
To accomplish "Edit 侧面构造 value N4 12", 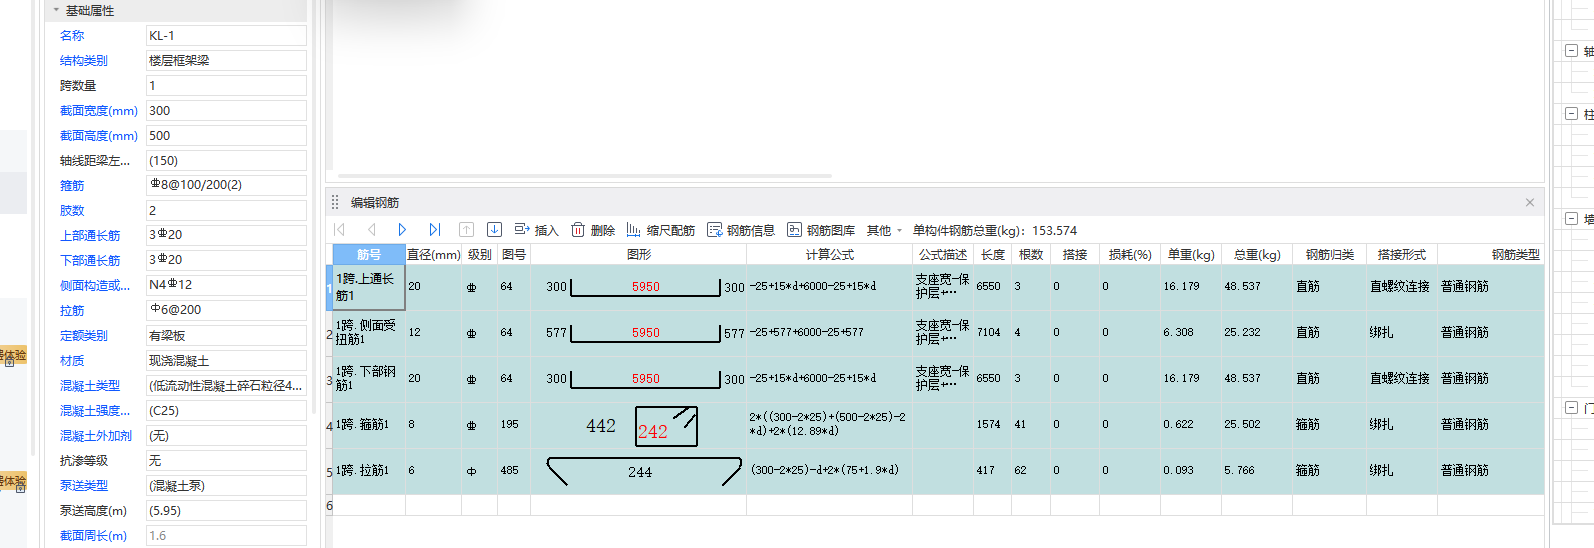I will pos(226,285).
